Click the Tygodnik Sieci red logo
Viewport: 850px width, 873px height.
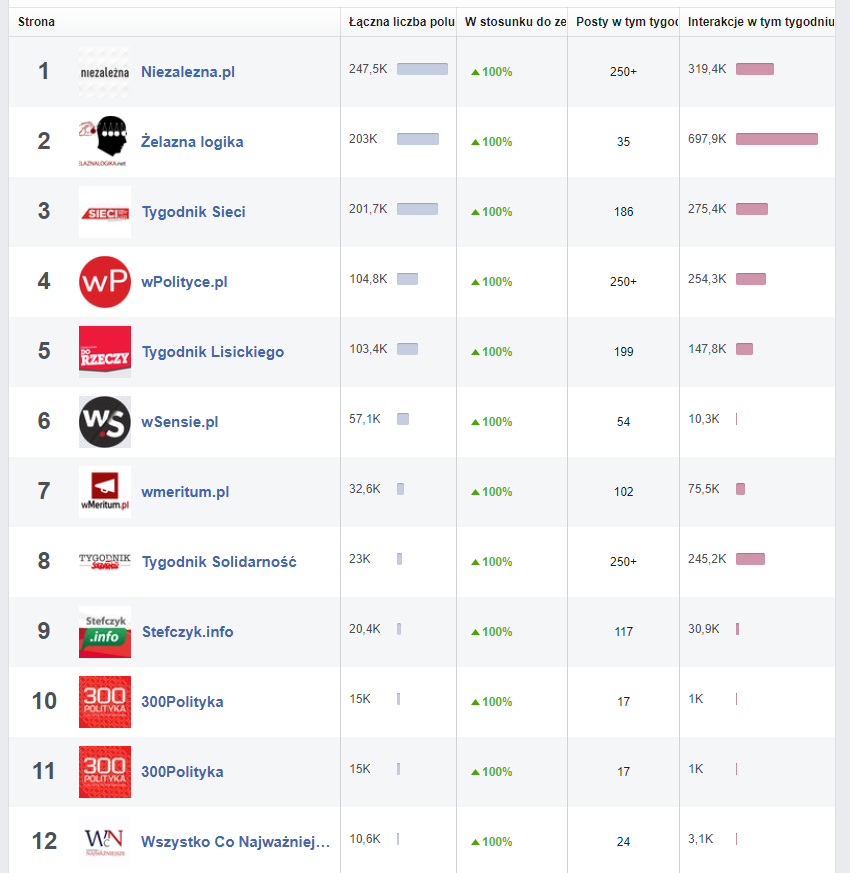[104, 212]
